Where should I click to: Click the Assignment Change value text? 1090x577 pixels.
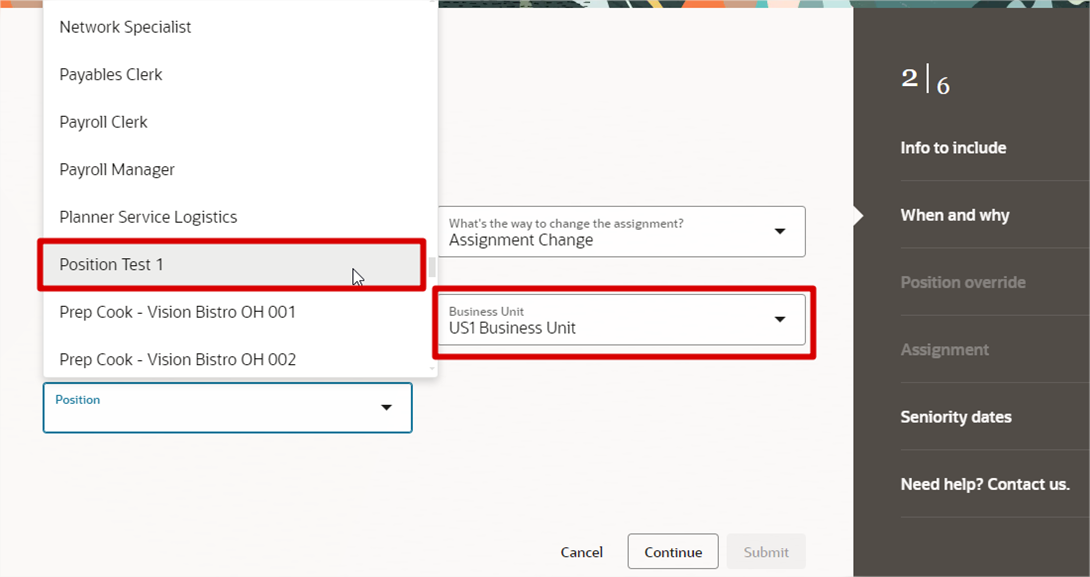pos(521,241)
